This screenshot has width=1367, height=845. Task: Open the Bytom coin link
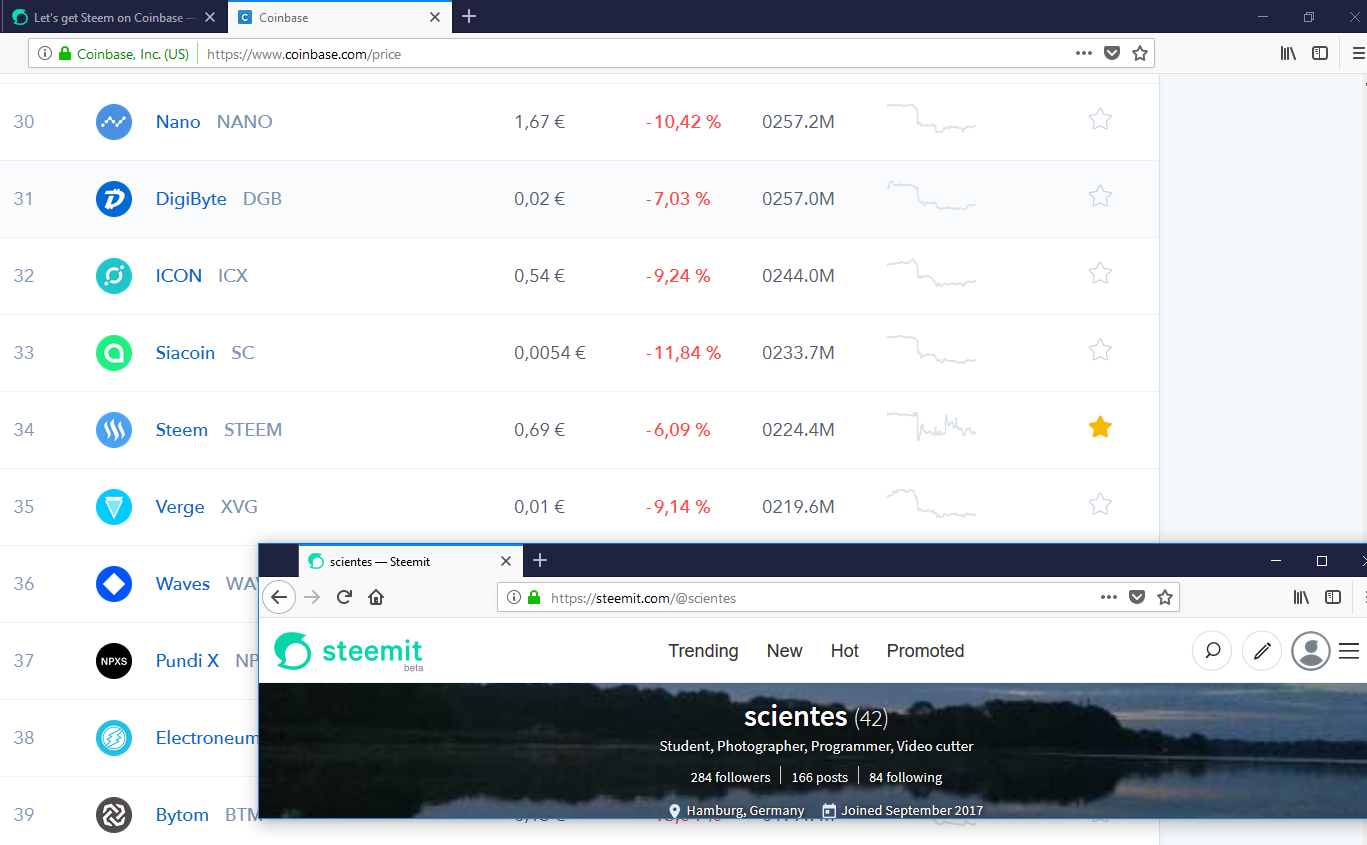(x=182, y=815)
